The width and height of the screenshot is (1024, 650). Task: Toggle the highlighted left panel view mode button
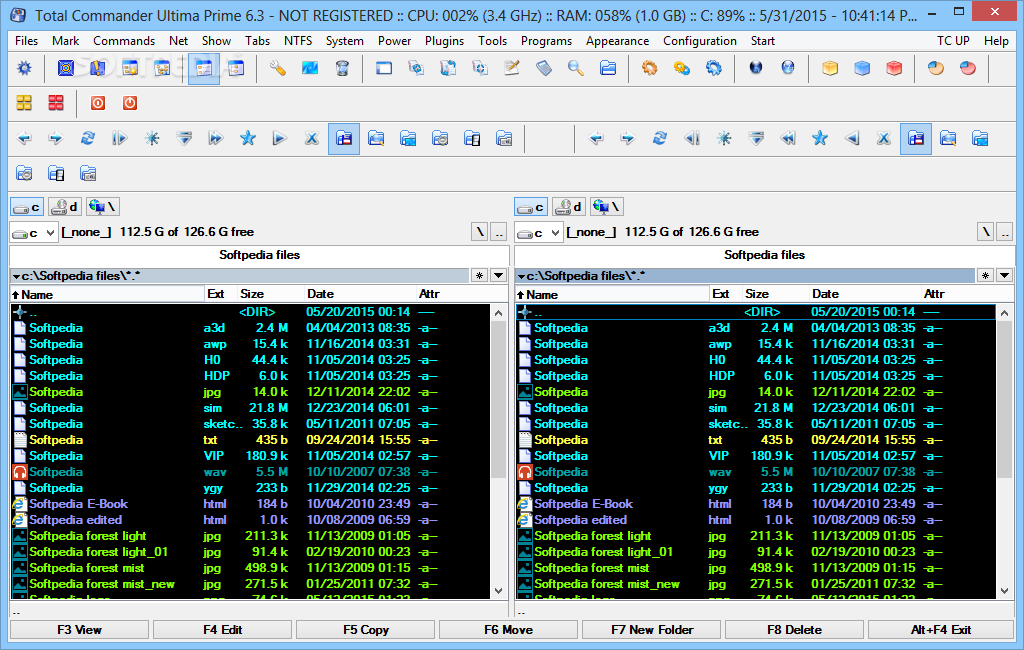[x=344, y=138]
